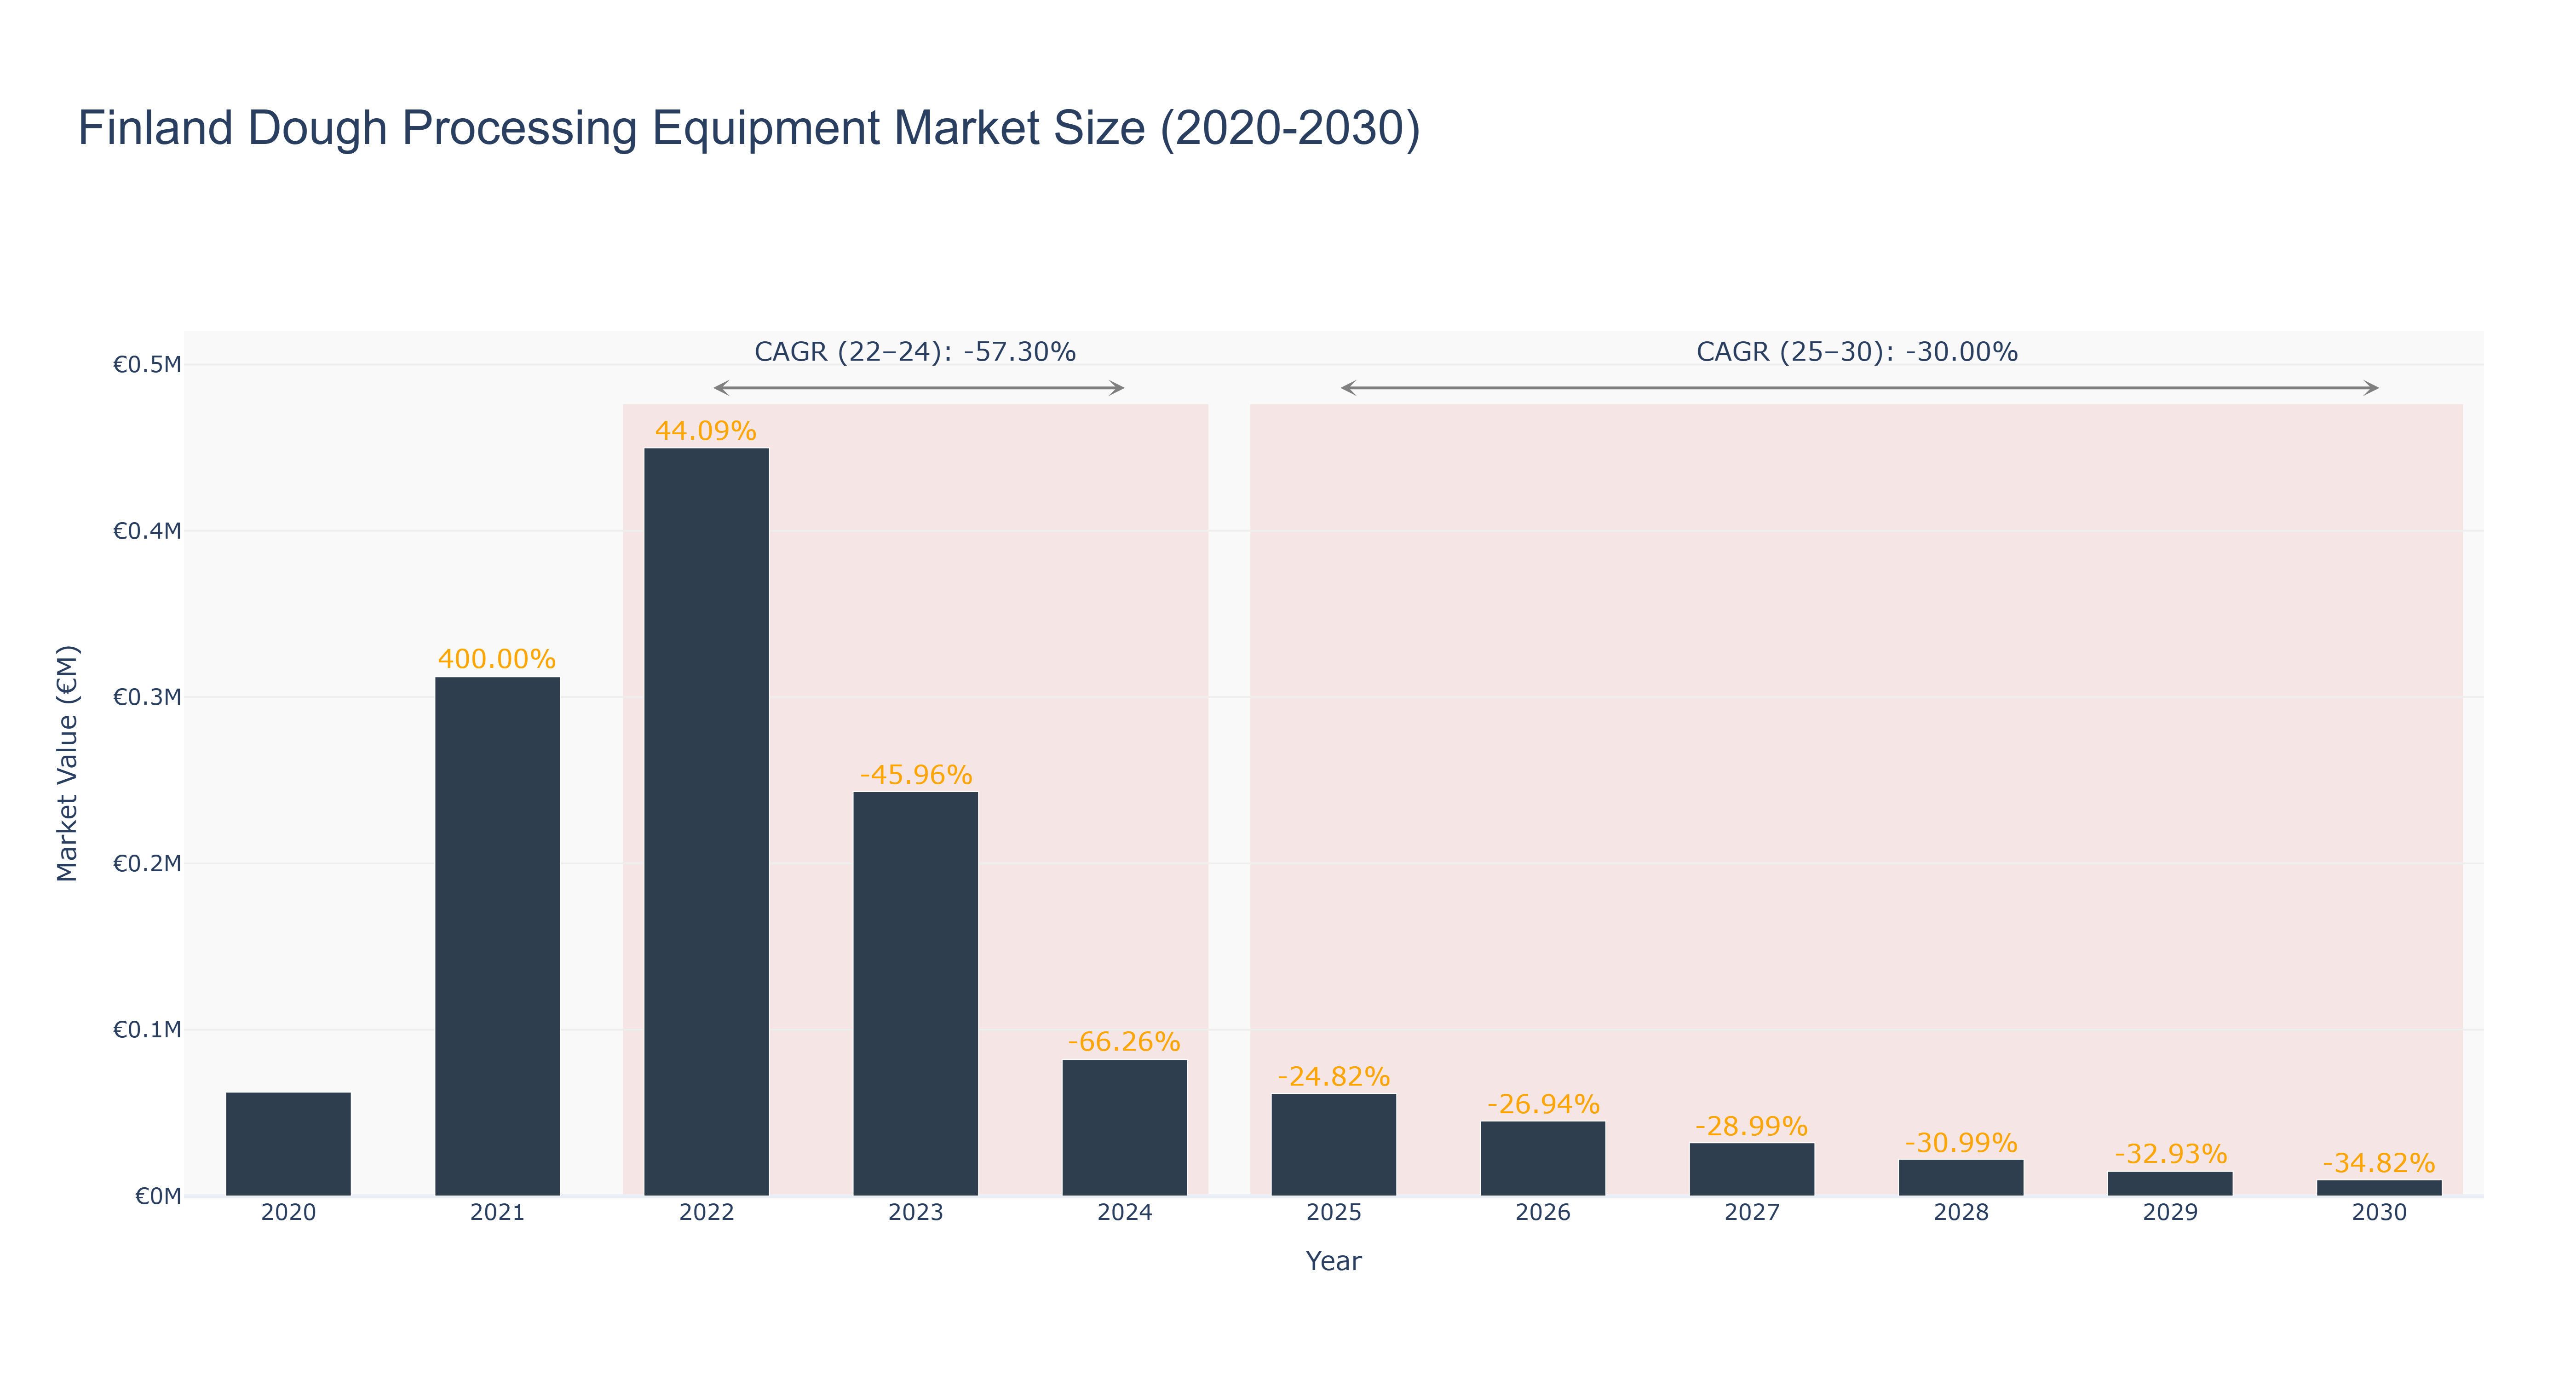The height and width of the screenshot is (1380, 2576).
Task: Click the 2028 market value bar
Action: click(1960, 1178)
